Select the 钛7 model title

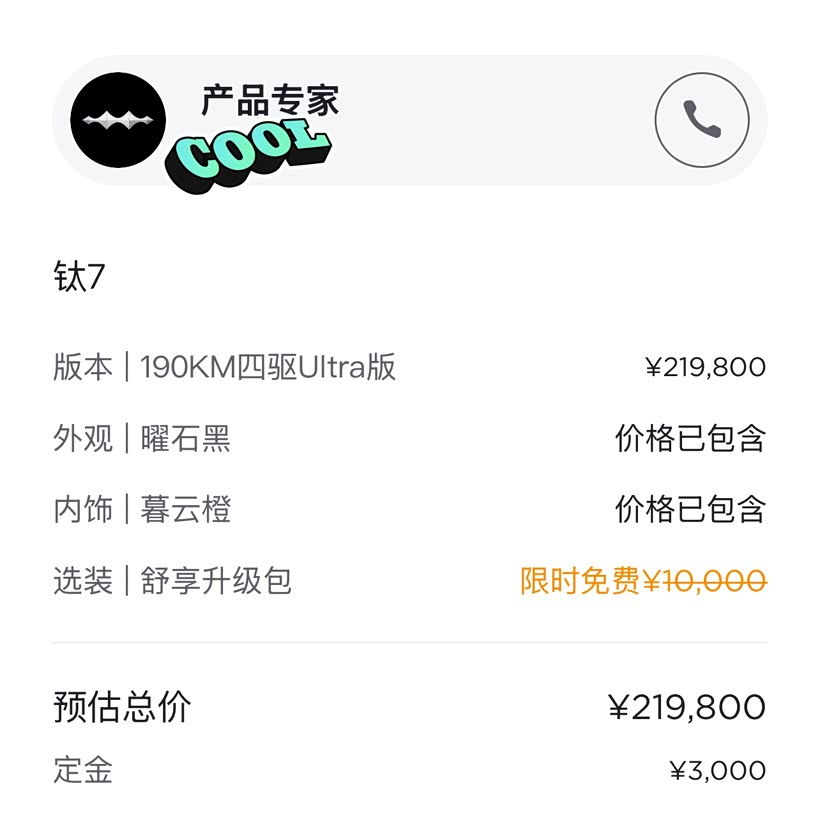click(x=79, y=277)
